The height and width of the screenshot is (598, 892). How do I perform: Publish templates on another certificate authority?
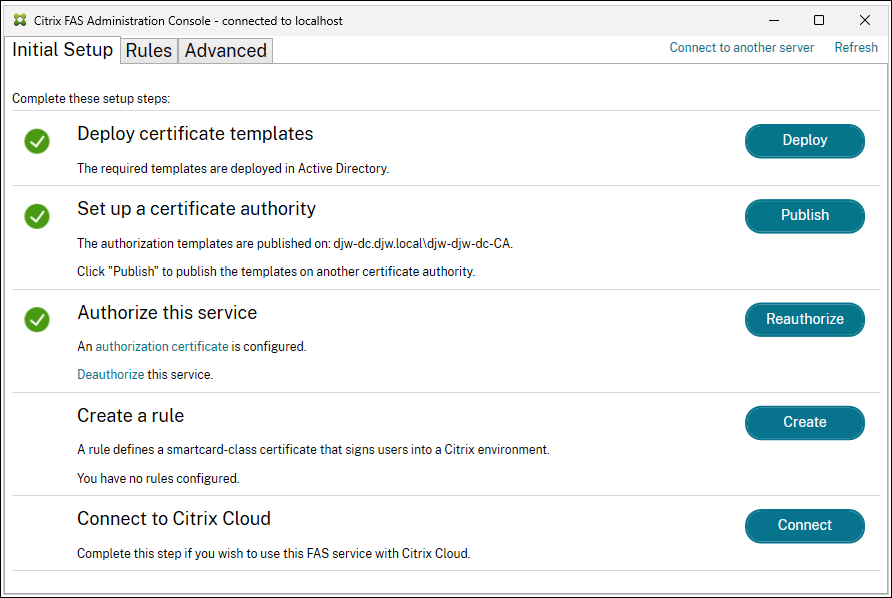[x=804, y=216]
